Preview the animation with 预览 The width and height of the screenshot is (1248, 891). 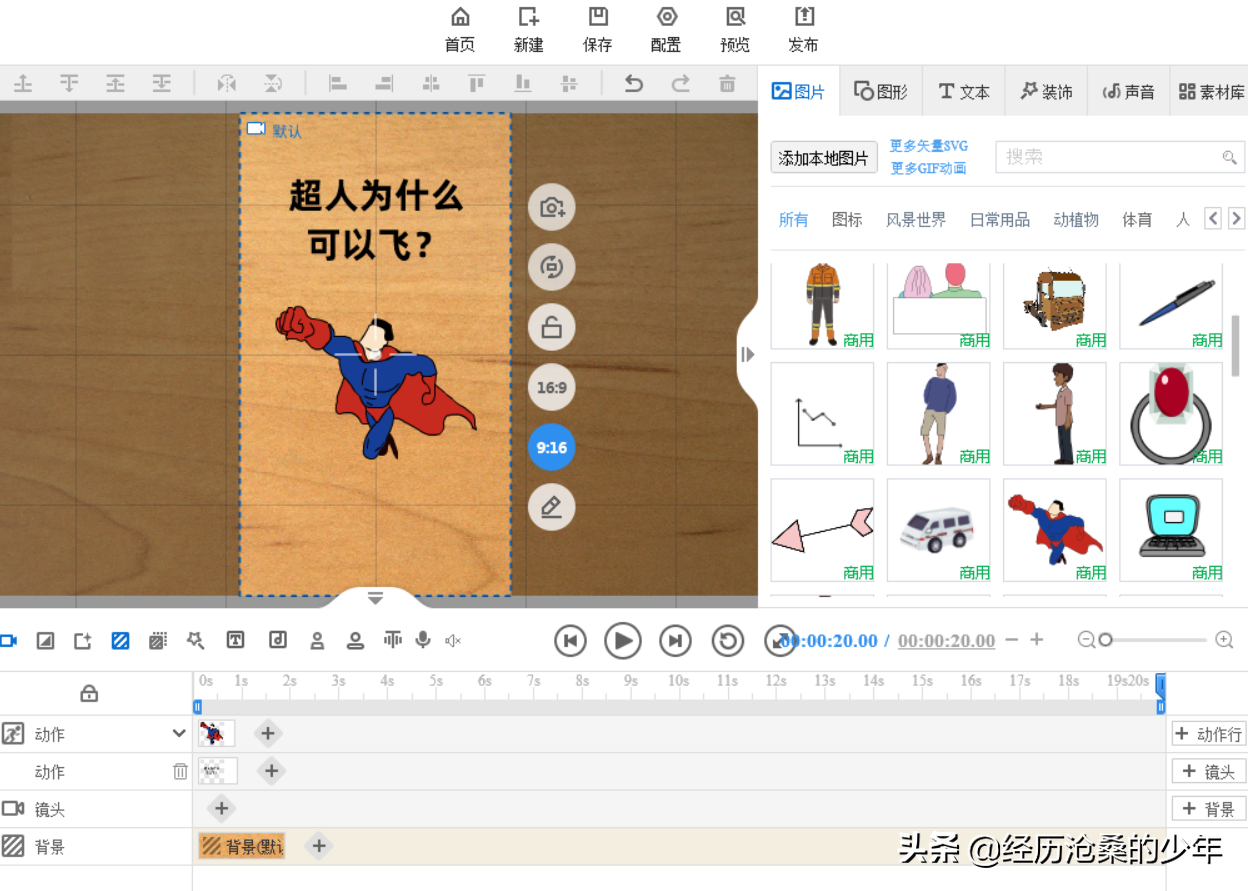coord(735,29)
